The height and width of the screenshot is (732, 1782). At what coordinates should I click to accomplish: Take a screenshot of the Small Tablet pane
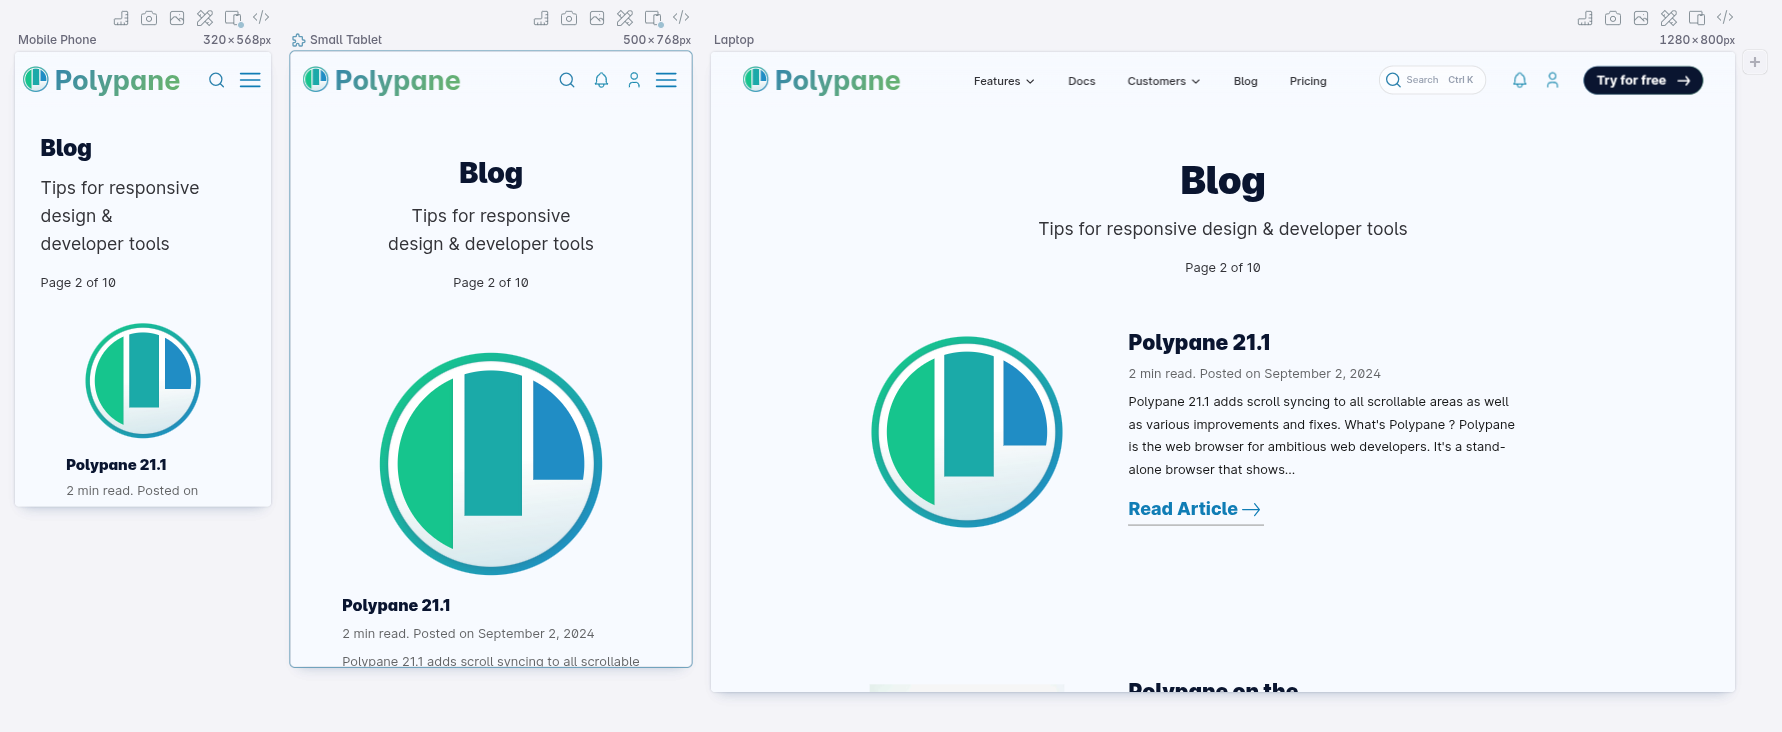point(569,18)
